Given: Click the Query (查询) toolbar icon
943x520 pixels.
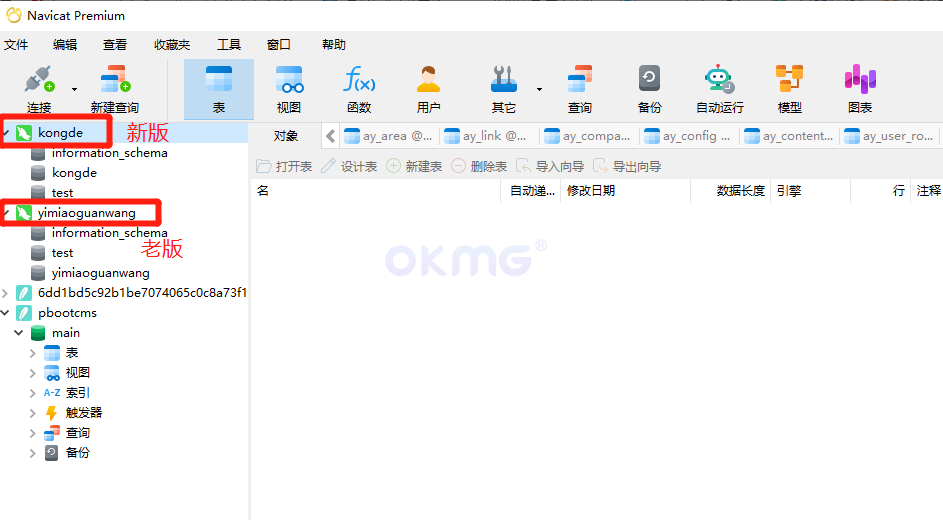Looking at the screenshot, I should pos(580,79).
